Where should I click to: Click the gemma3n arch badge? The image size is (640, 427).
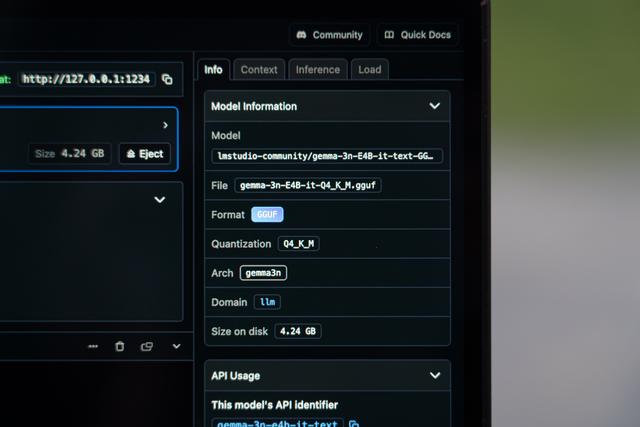263,273
